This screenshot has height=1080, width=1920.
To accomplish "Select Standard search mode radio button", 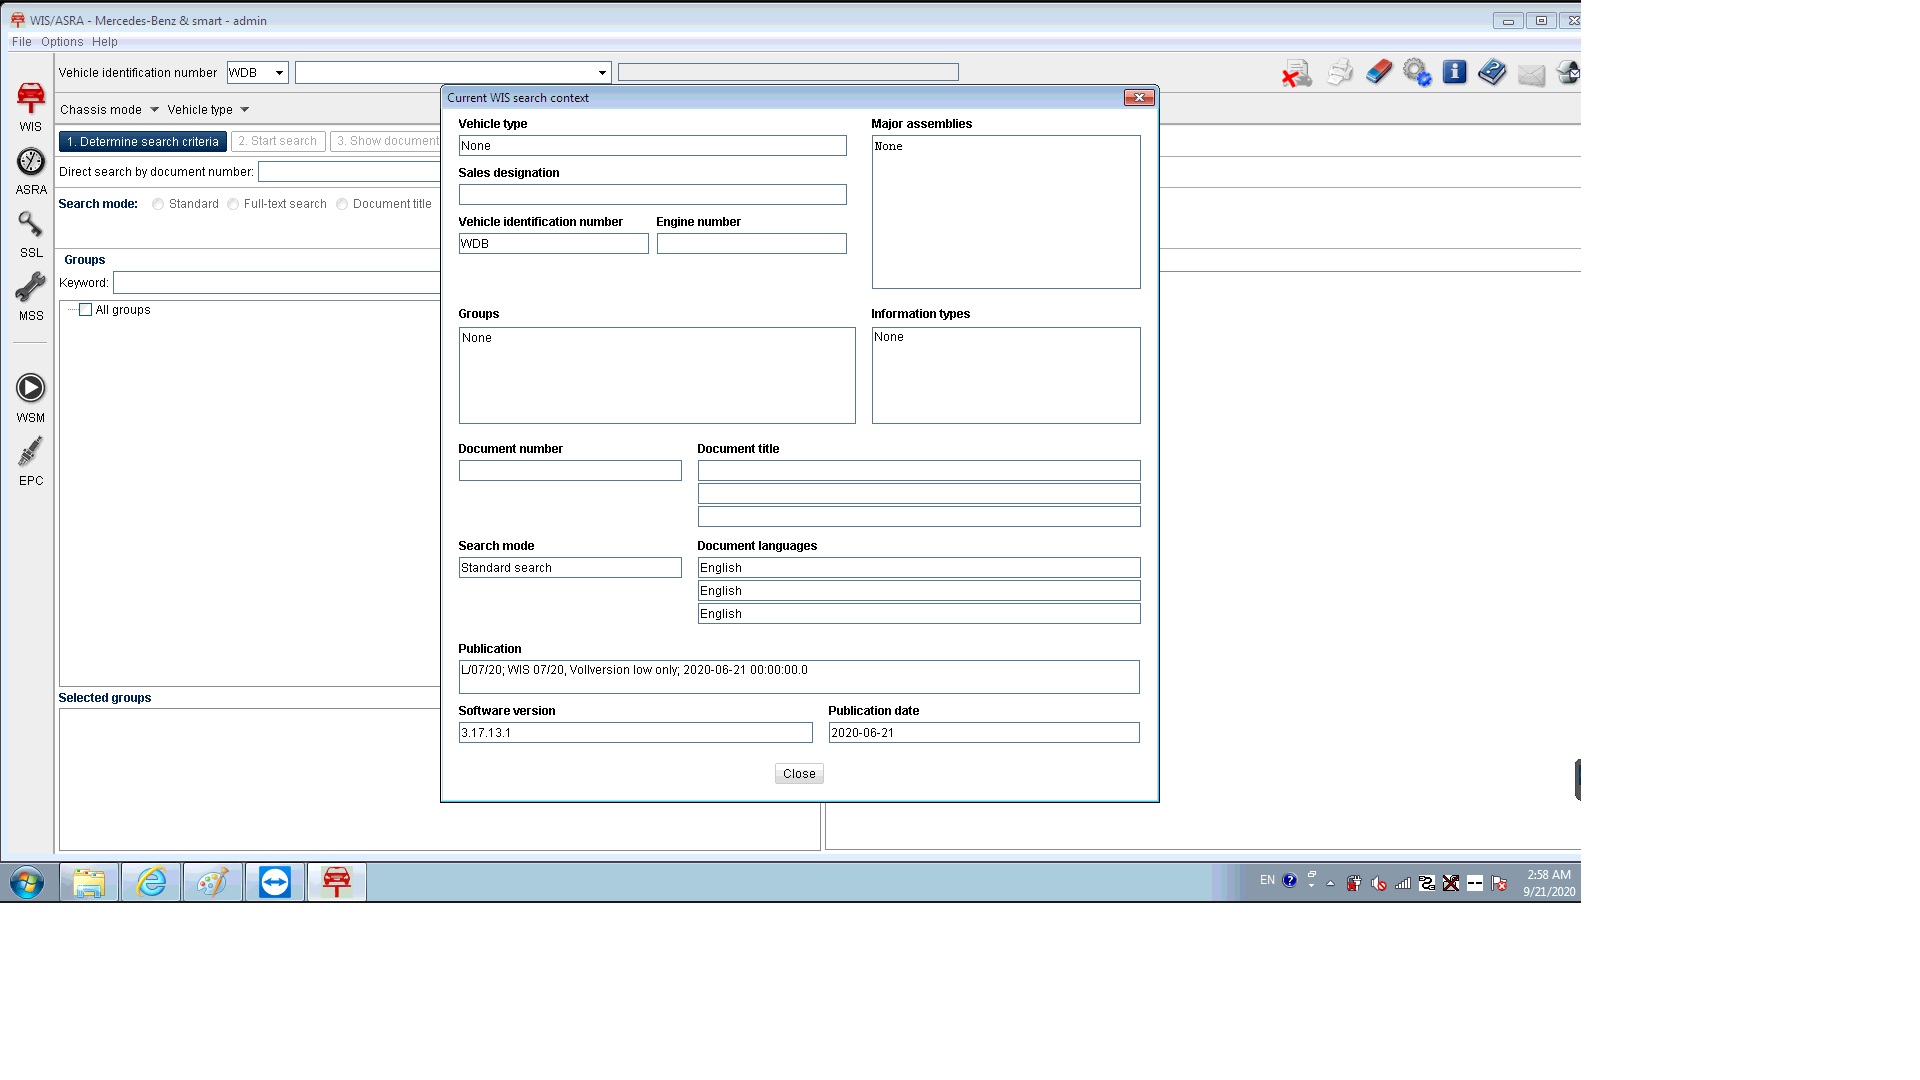I will (158, 204).
